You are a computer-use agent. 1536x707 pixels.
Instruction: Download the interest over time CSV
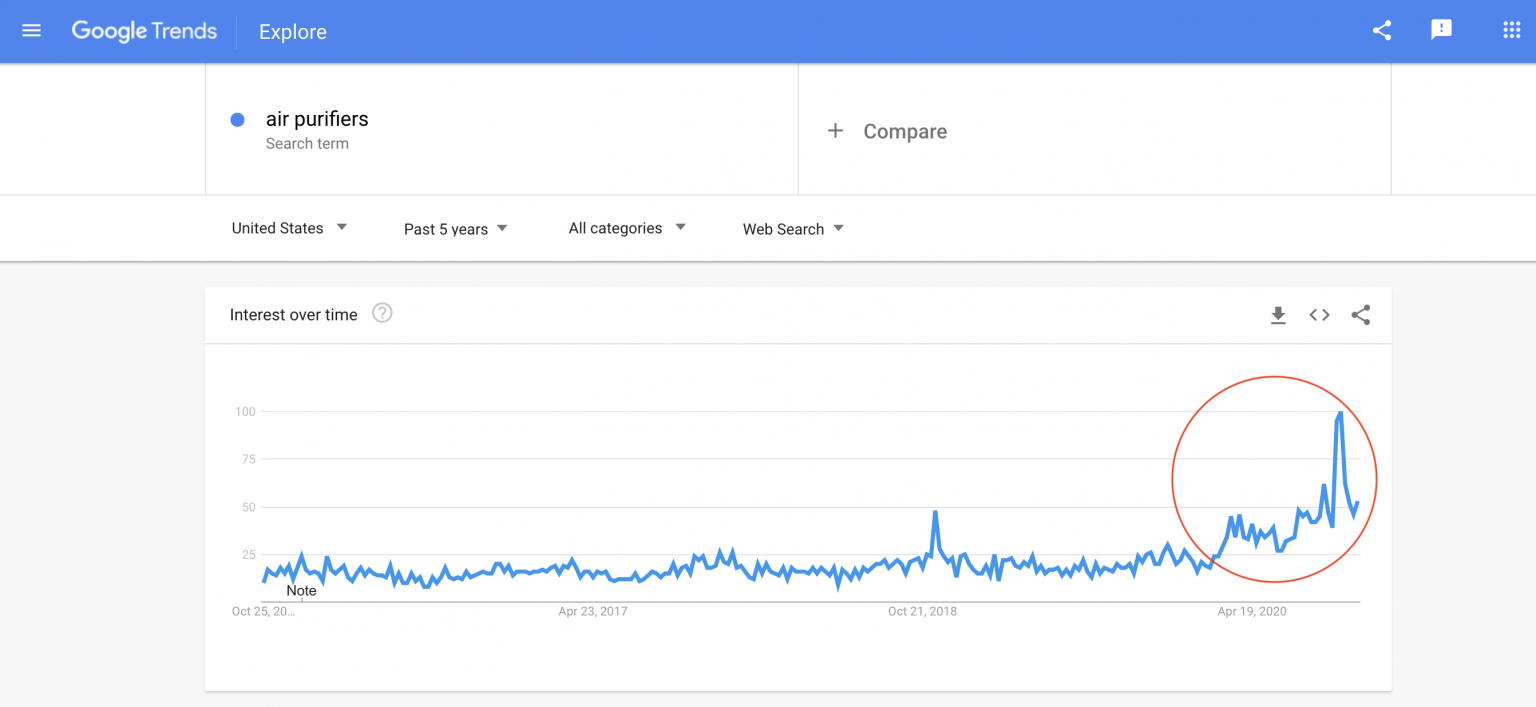(1278, 315)
